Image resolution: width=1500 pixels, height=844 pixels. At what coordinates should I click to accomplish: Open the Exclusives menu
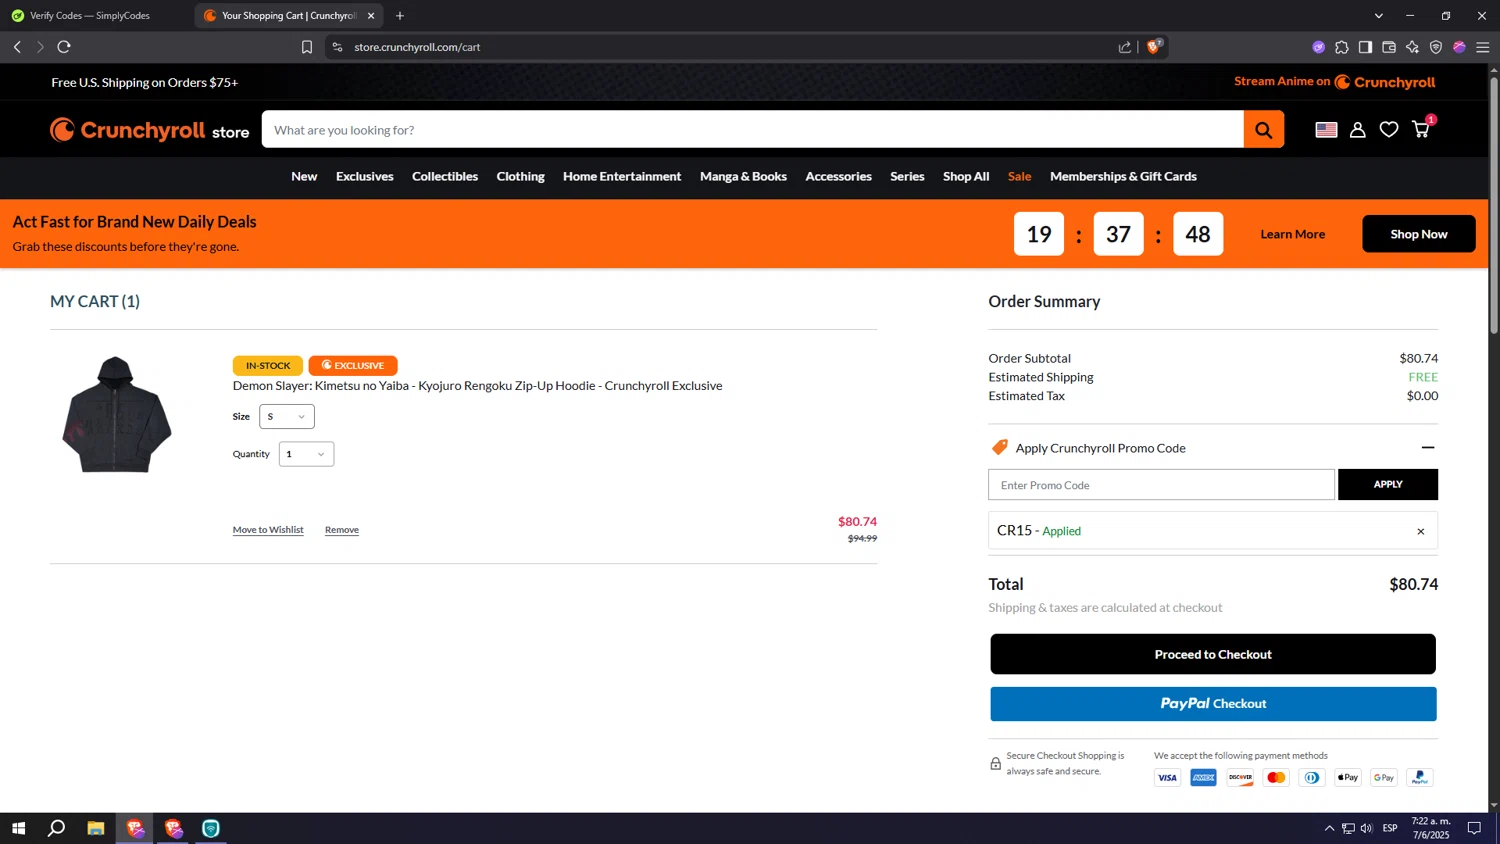(x=364, y=176)
